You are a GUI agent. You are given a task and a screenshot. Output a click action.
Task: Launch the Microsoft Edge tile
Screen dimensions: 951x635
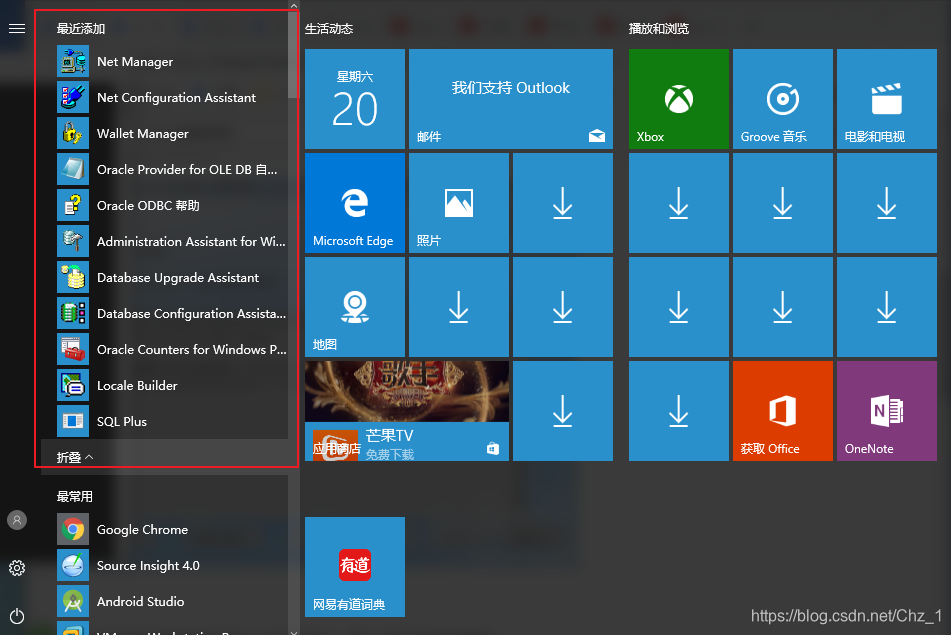click(x=355, y=203)
